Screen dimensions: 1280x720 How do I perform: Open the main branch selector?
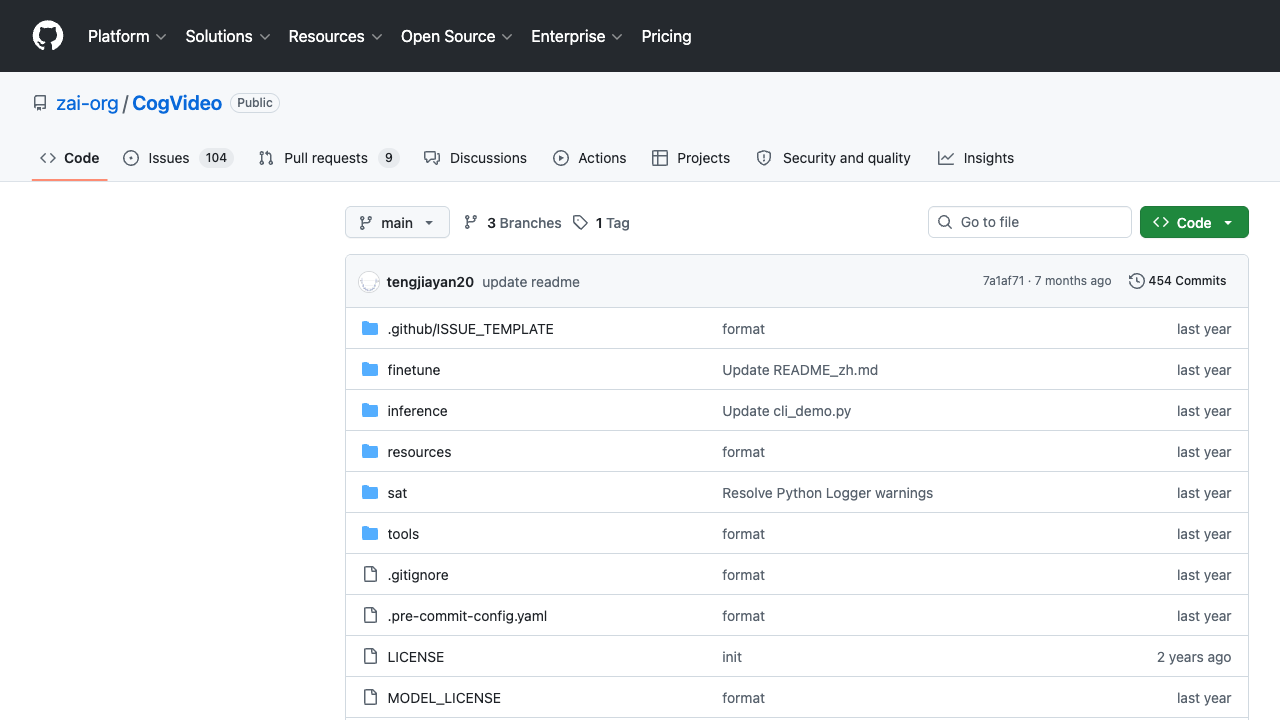click(x=397, y=223)
